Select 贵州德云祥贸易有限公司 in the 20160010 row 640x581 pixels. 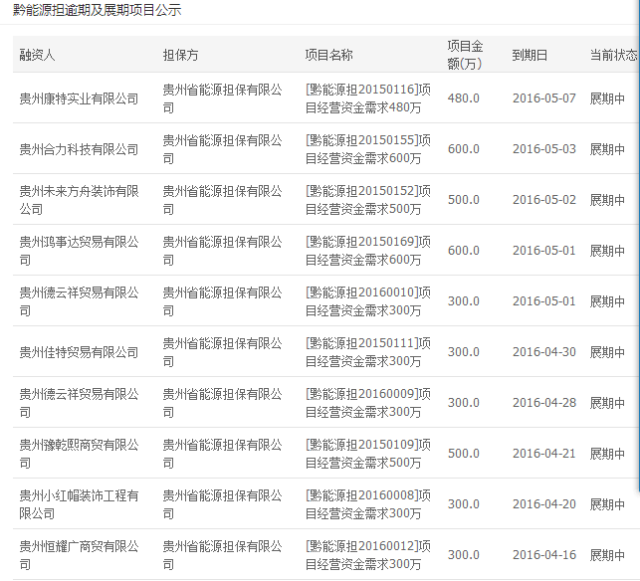(x=79, y=301)
